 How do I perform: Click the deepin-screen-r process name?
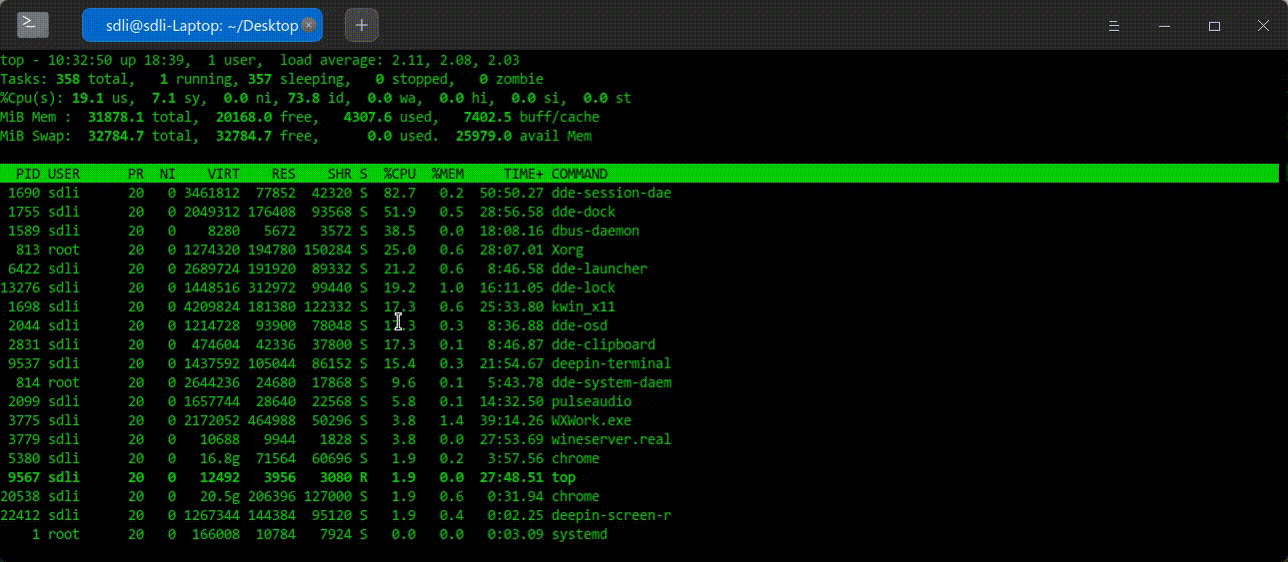click(x=612, y=516)
